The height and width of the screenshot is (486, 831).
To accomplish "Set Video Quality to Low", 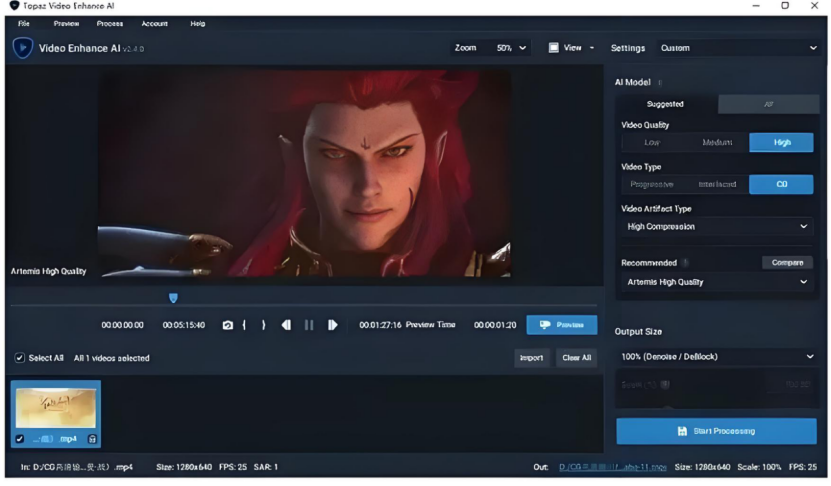I will 652,143.
